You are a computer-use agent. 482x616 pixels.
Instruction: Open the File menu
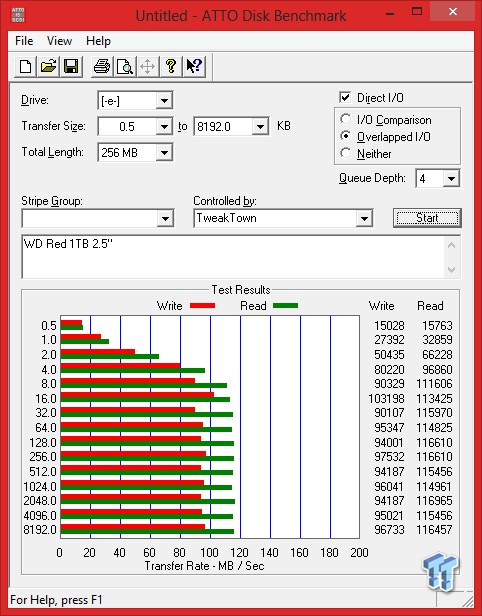(24, 41)
